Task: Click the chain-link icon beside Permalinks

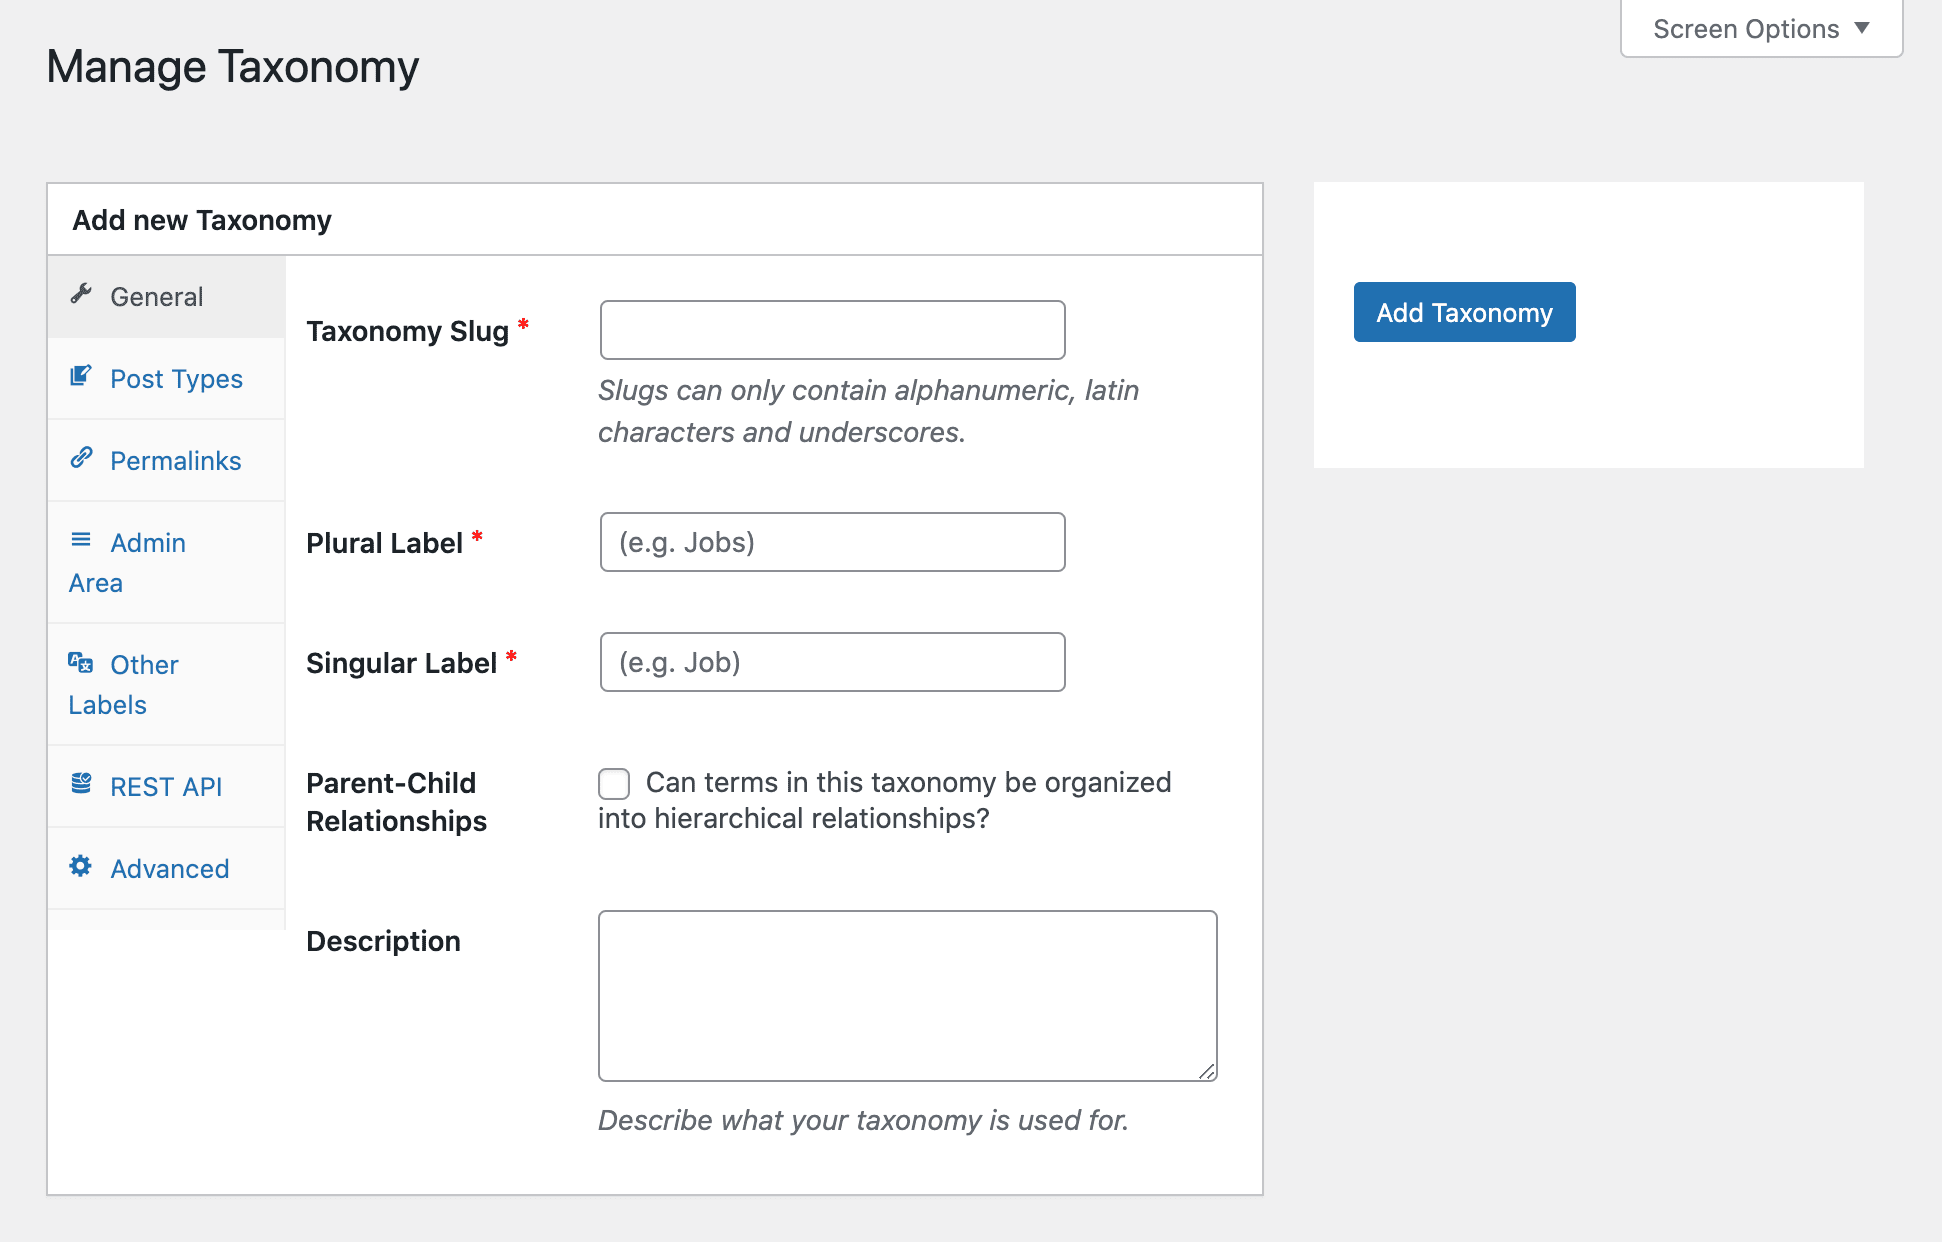Action: 82,458
